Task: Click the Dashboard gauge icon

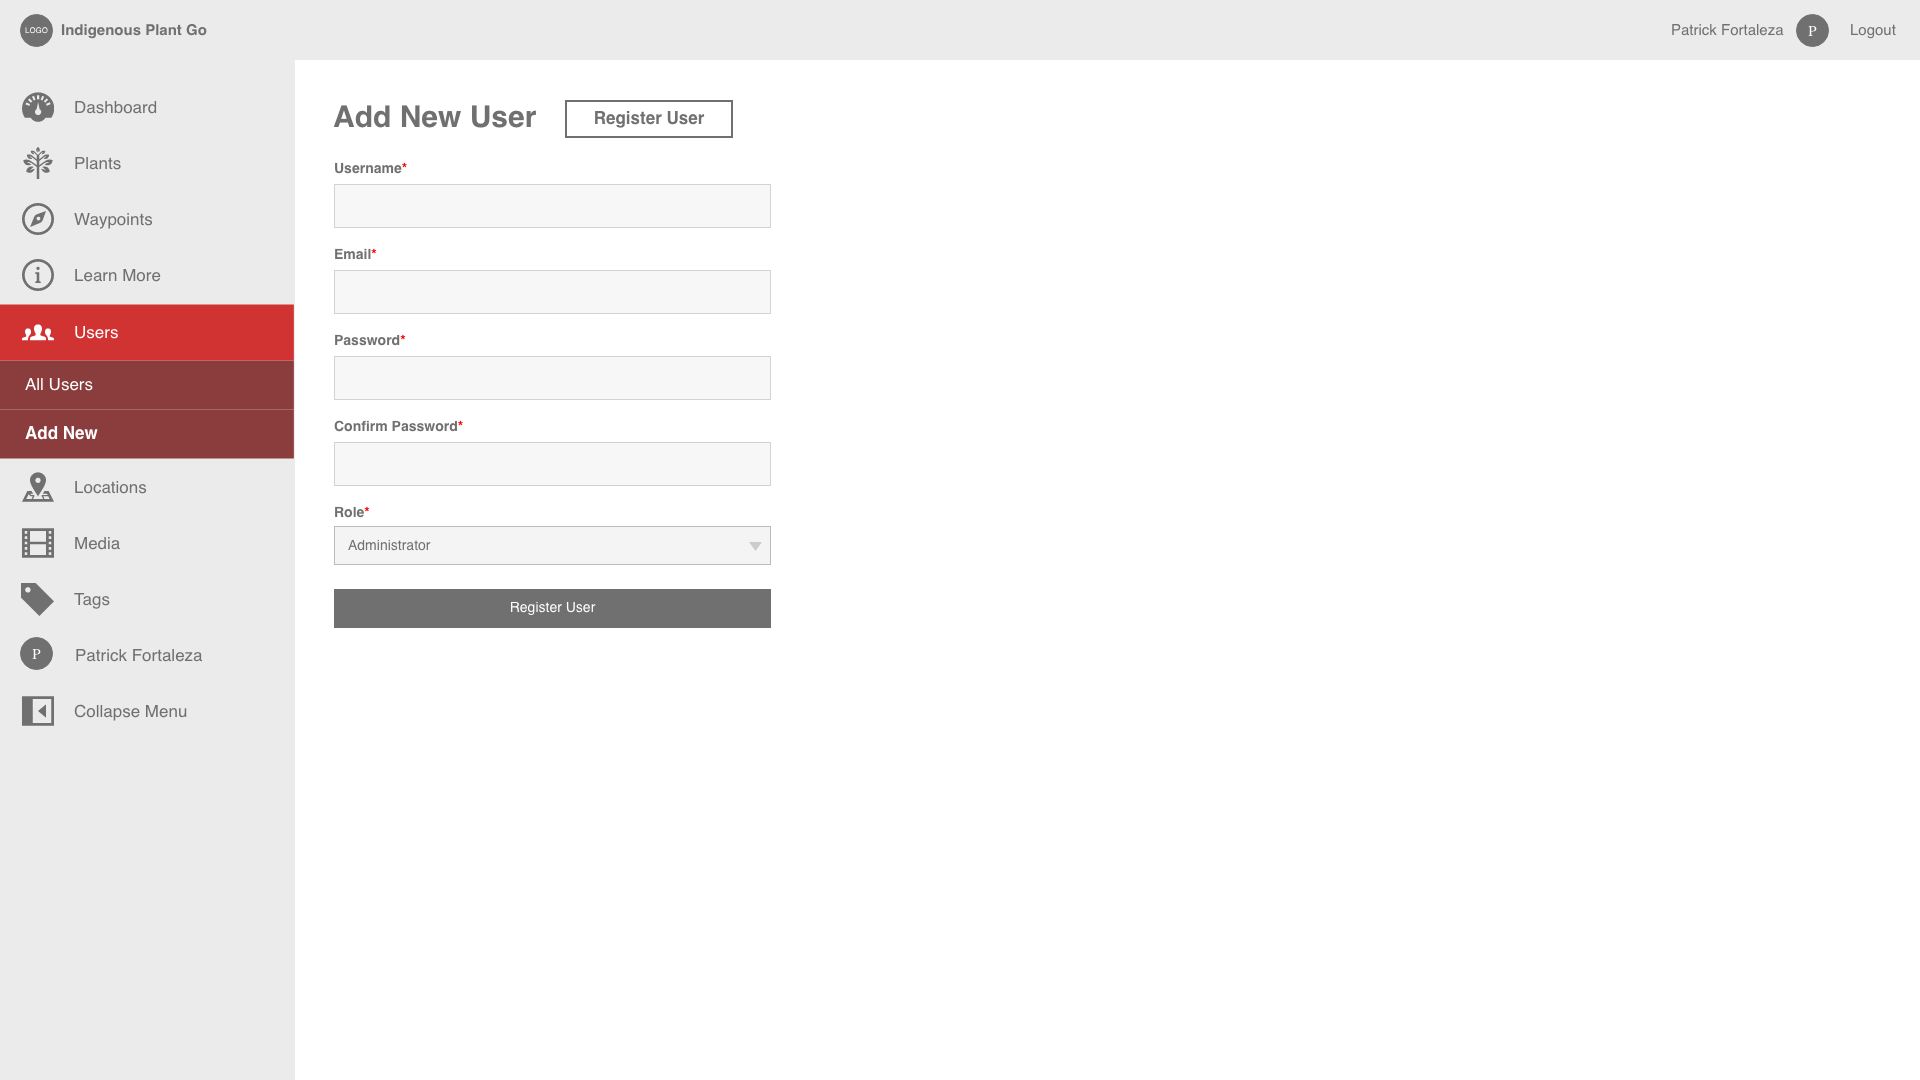Action: pyautogui.click(x=38, y=107)
